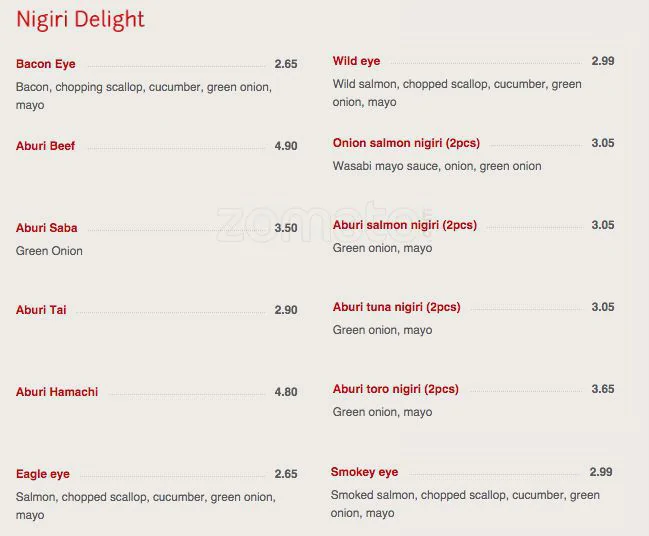Click the Aburi Saba menu item

click(47, 228)
